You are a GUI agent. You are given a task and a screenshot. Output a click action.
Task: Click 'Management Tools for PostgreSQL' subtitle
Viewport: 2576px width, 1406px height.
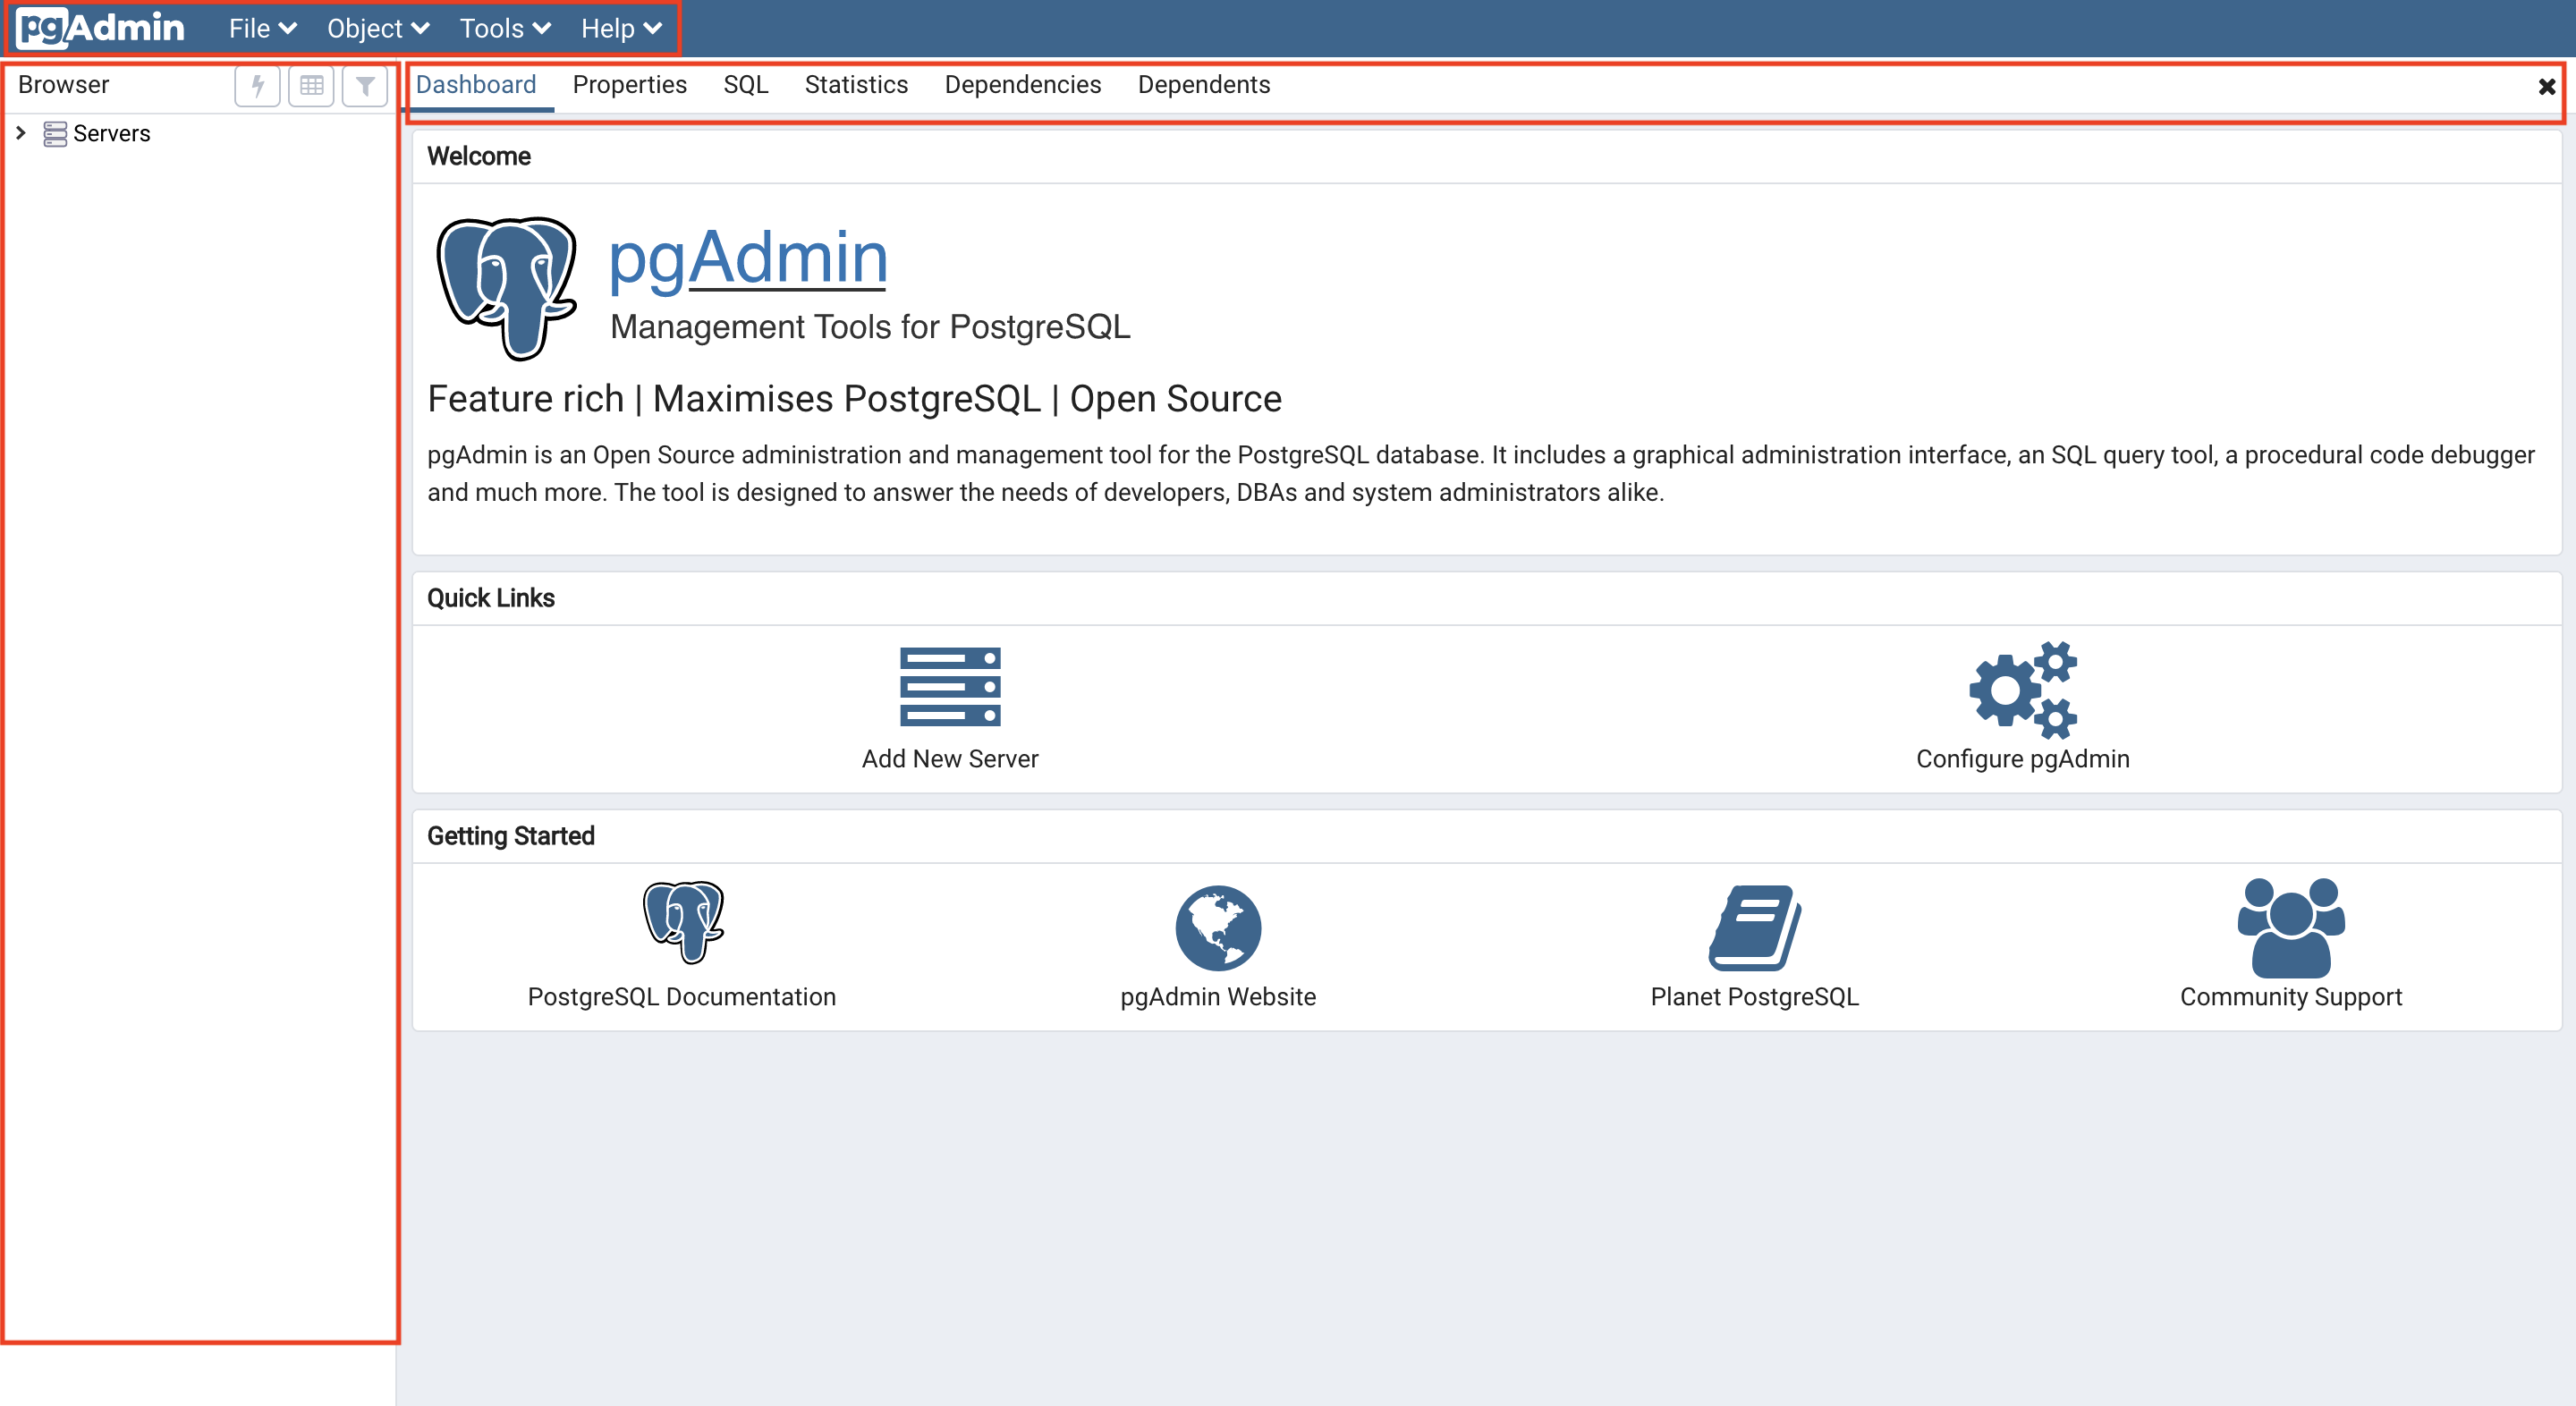point(870,327)
